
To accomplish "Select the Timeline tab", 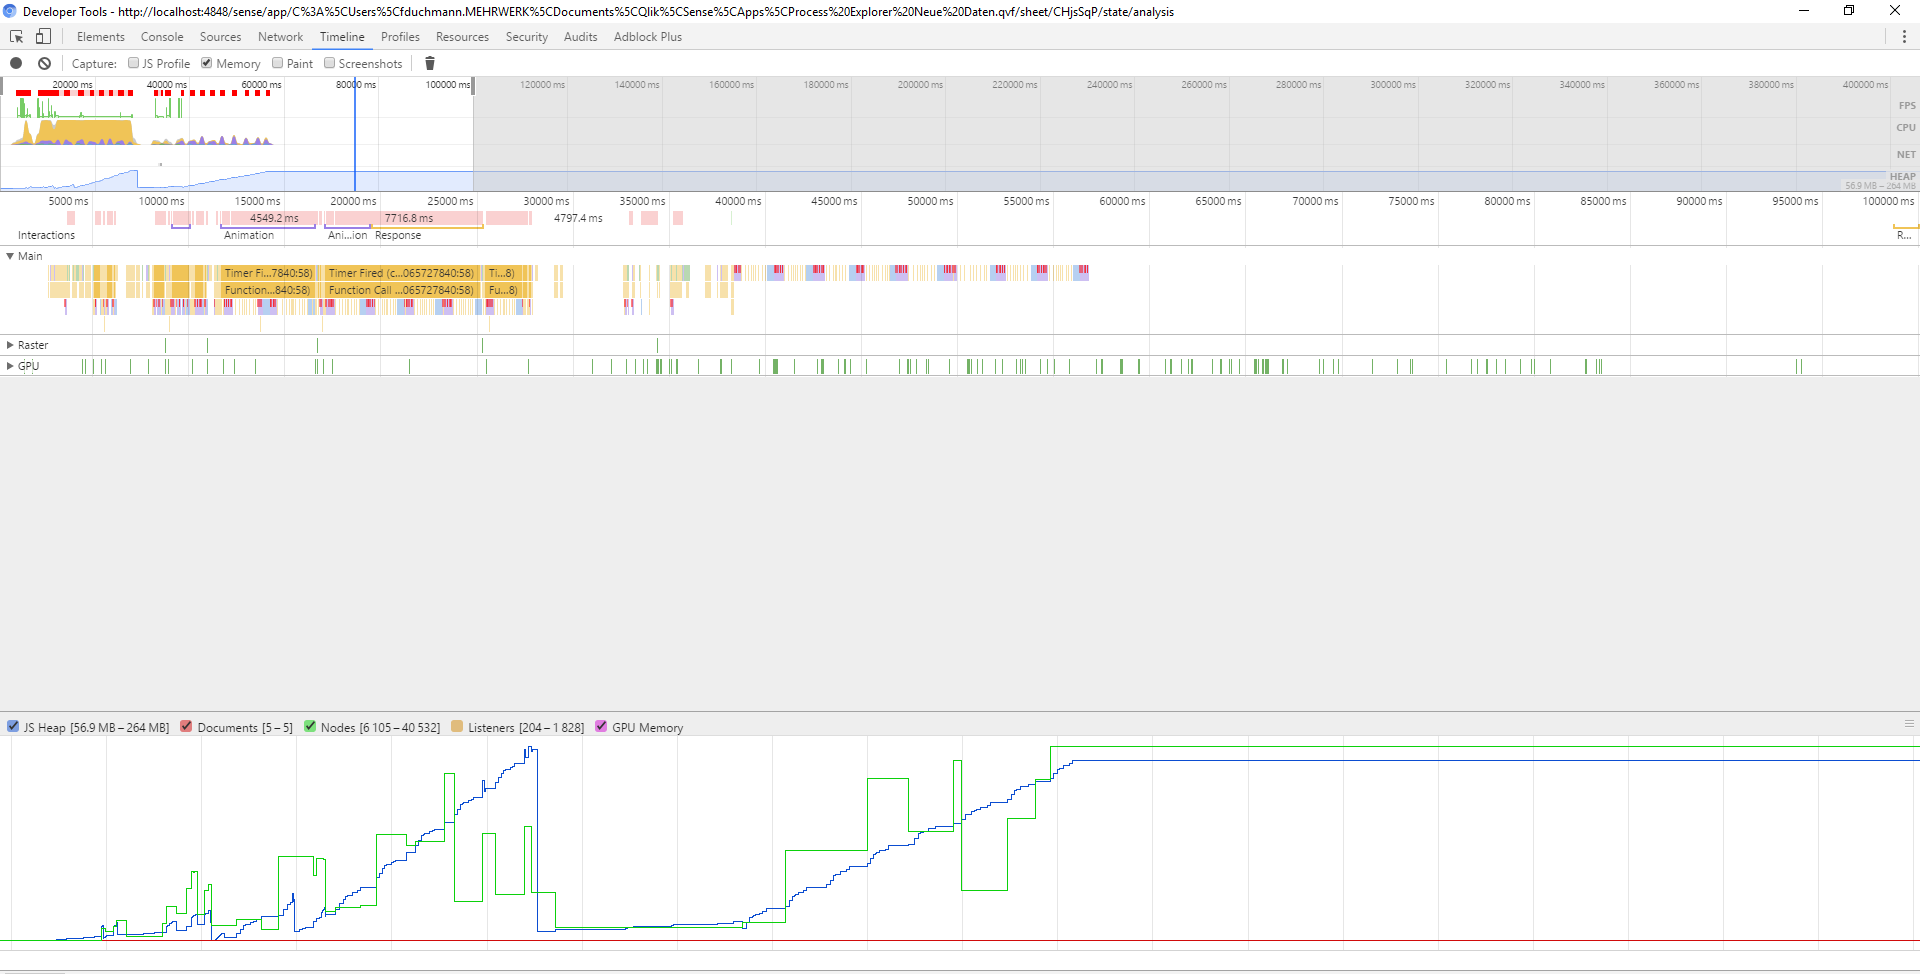I will click(x=342, y=37).
